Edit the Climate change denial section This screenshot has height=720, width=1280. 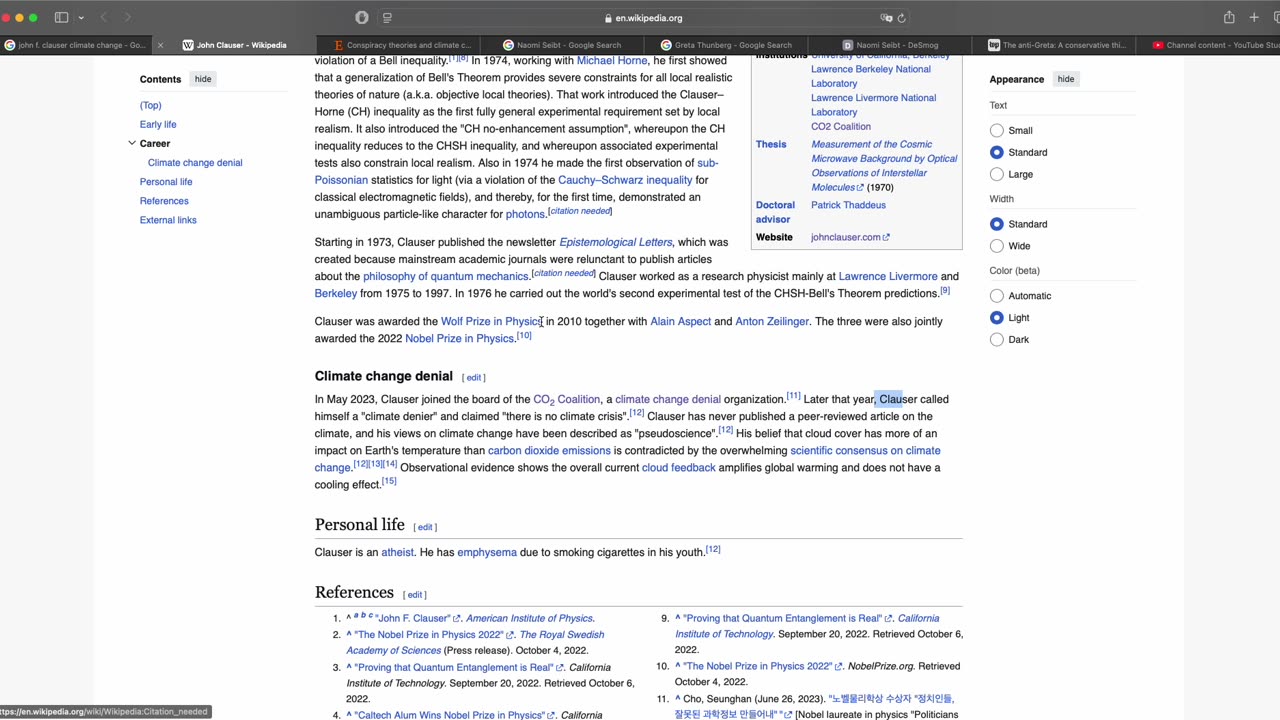pos(474,377)
